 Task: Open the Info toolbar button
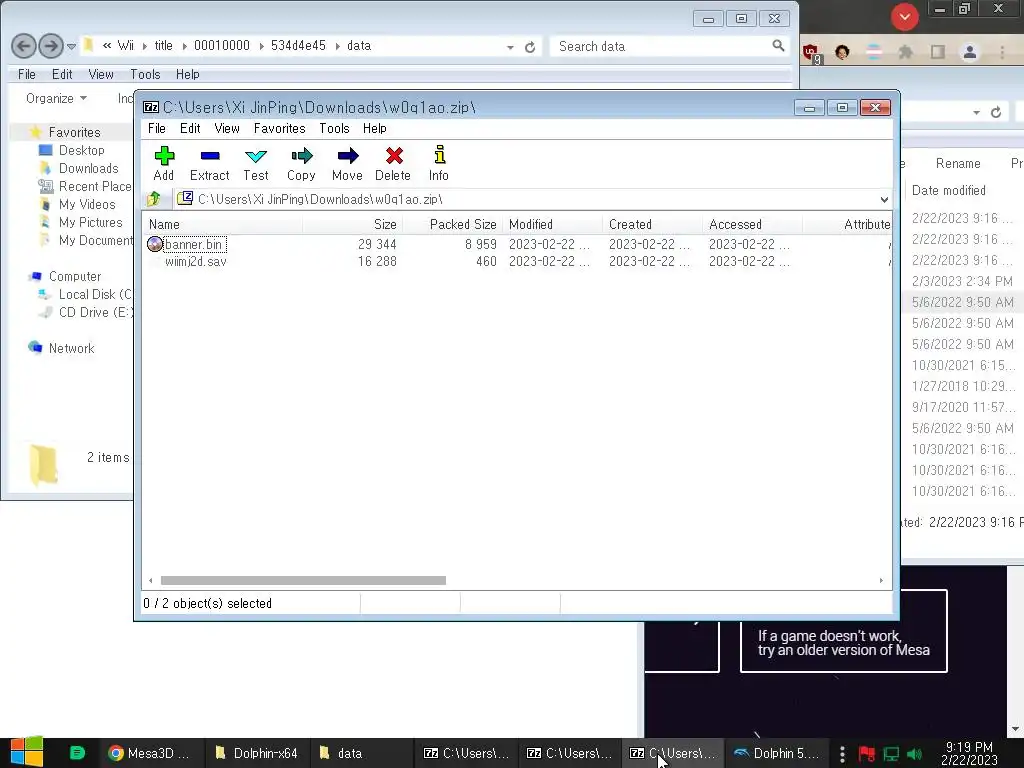pos(439,163)
